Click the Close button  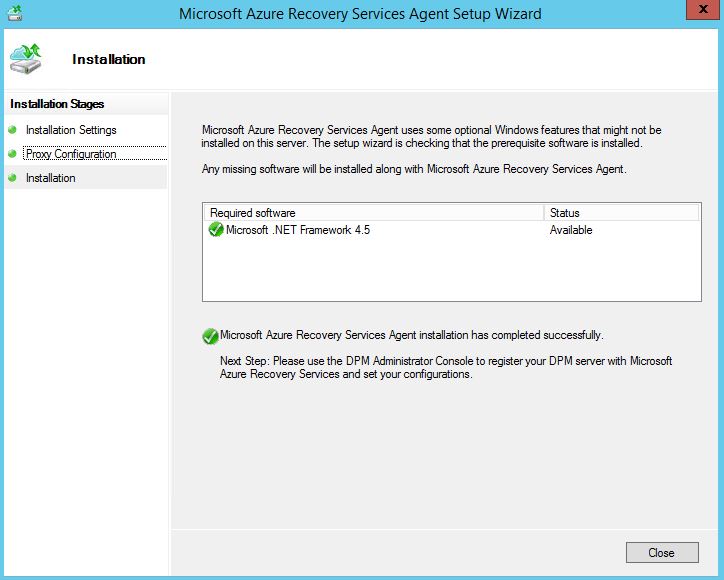662,552
